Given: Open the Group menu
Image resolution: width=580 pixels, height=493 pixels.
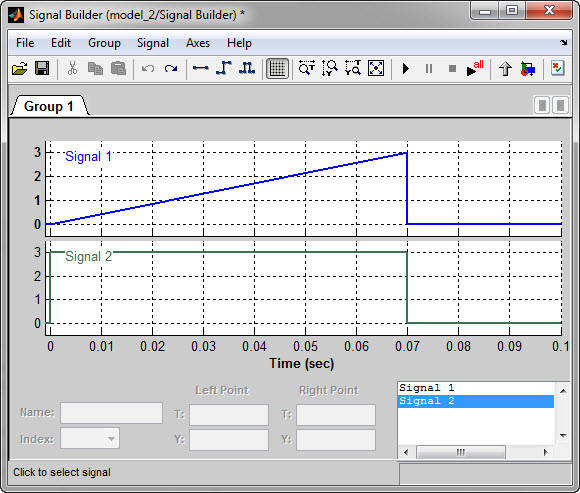Looking at the screenshot, I should [104, 43].
